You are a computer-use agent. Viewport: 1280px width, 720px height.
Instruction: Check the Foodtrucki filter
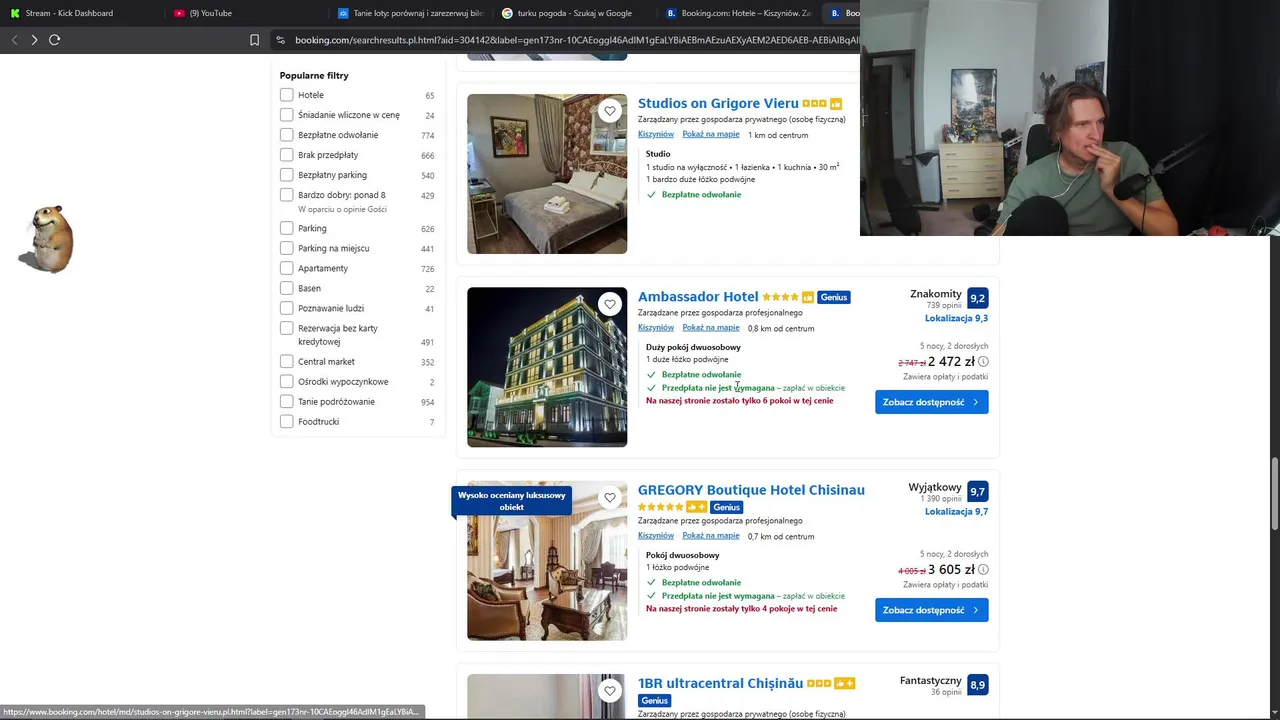(287, 422)
